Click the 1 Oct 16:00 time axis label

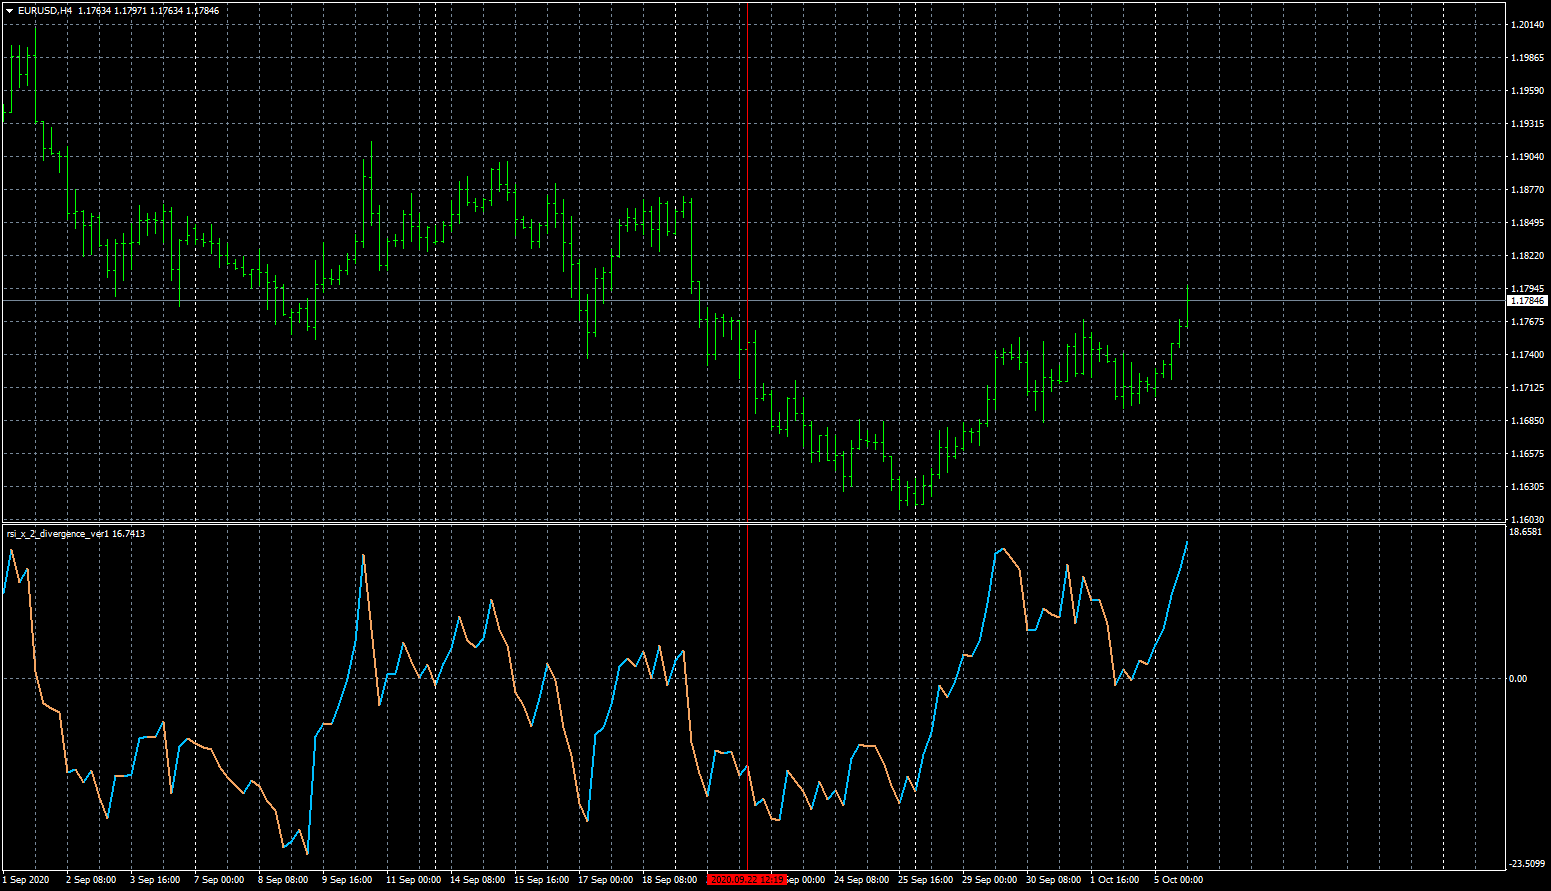(x=1115, y=880)
